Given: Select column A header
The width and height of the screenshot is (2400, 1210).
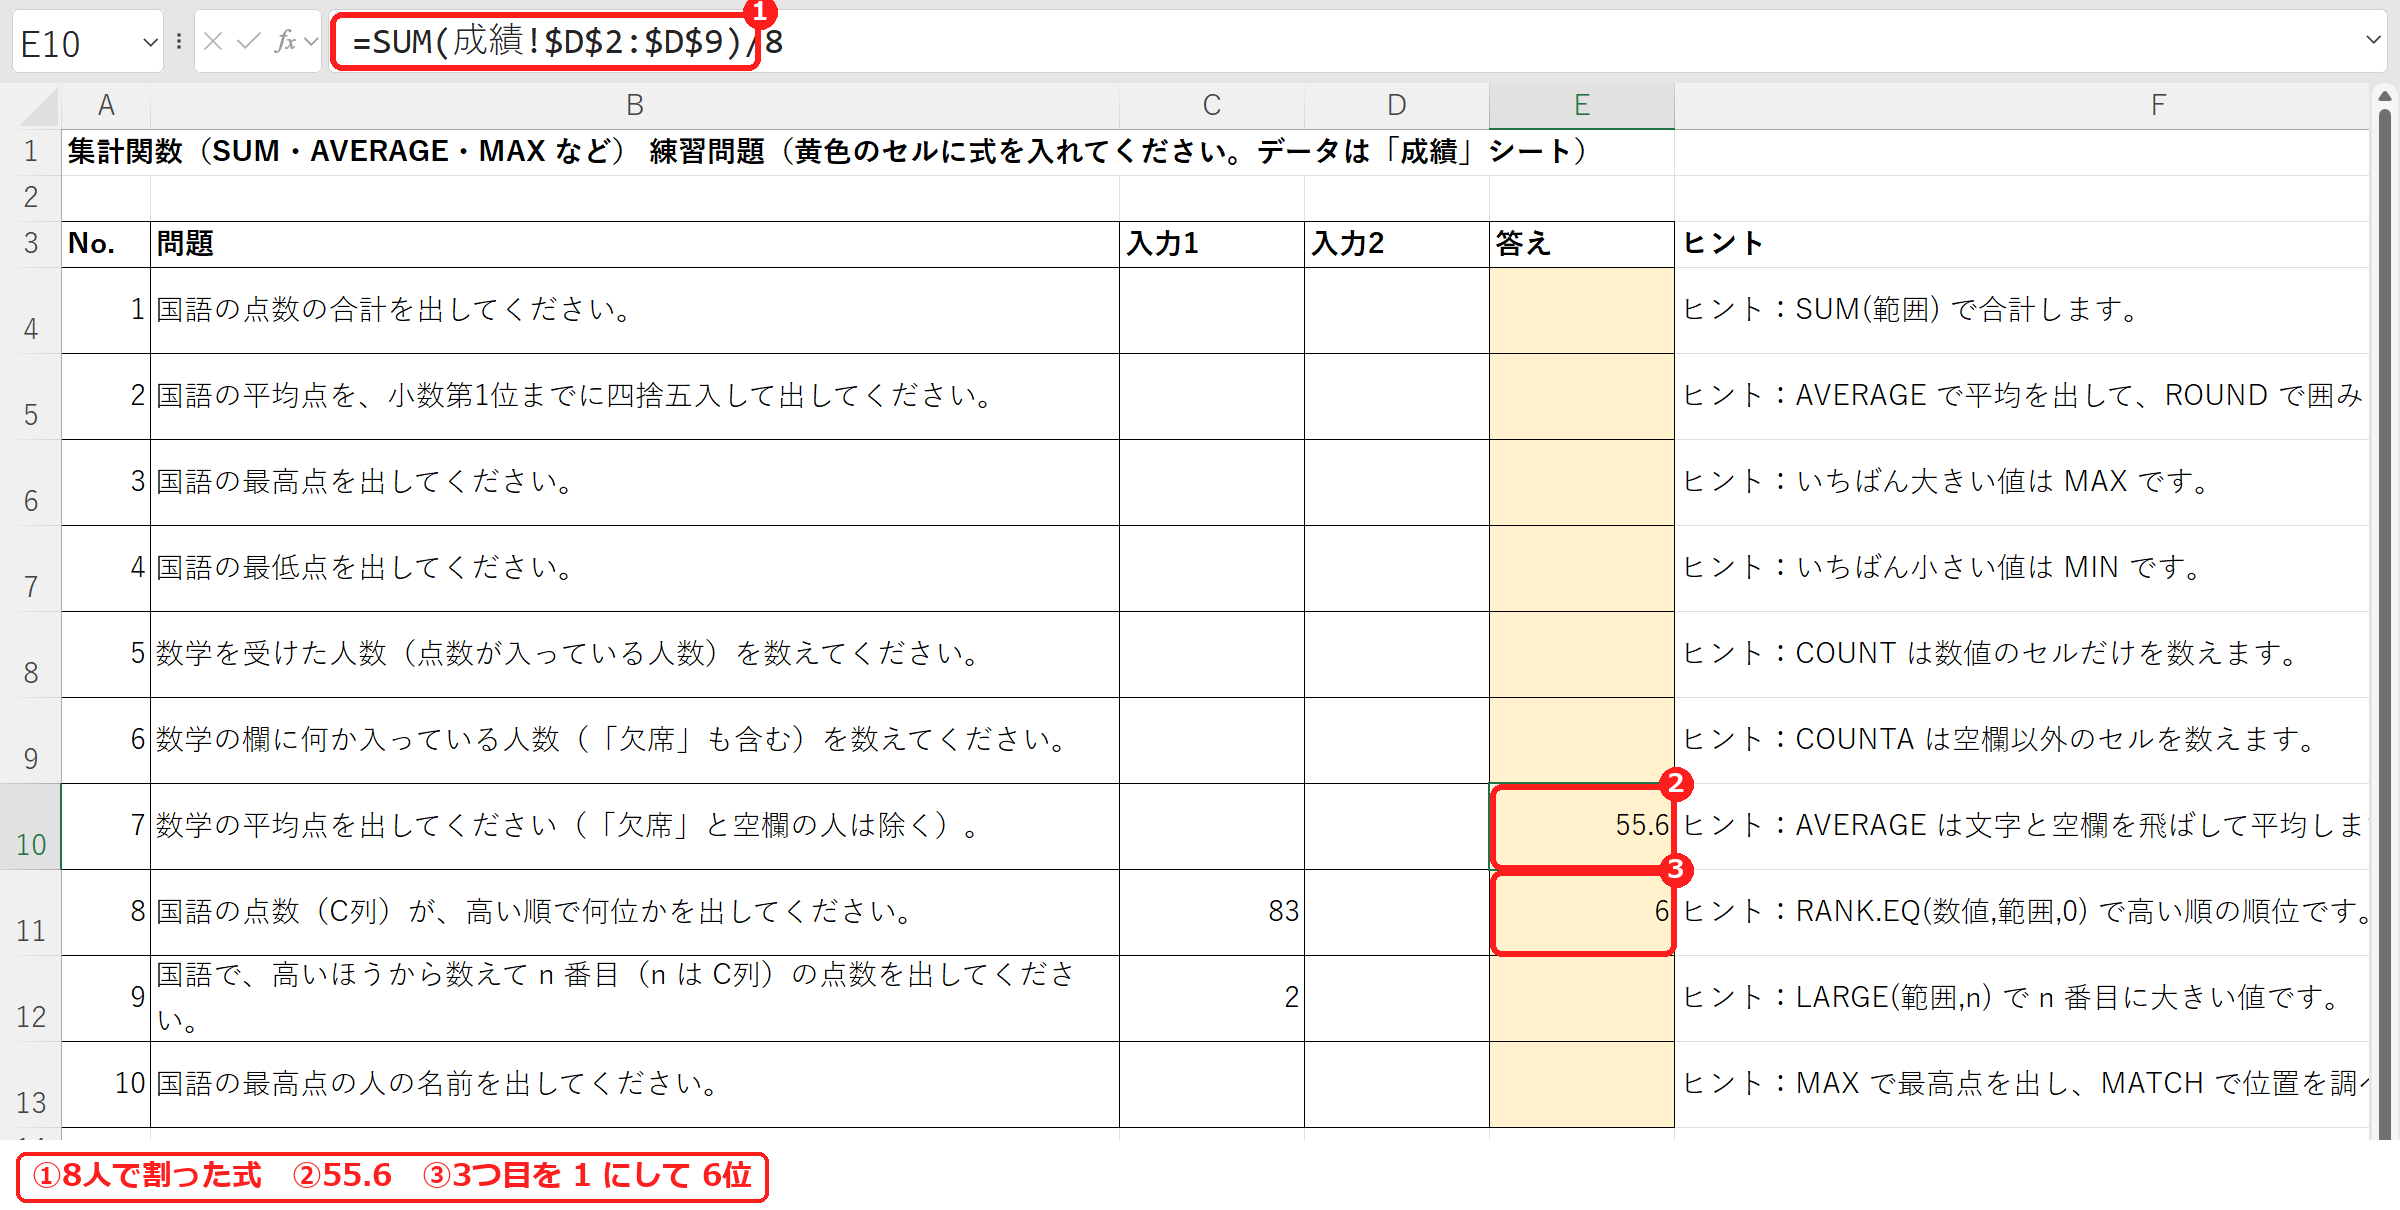Looking at the screenshot, I should (106, 106).
